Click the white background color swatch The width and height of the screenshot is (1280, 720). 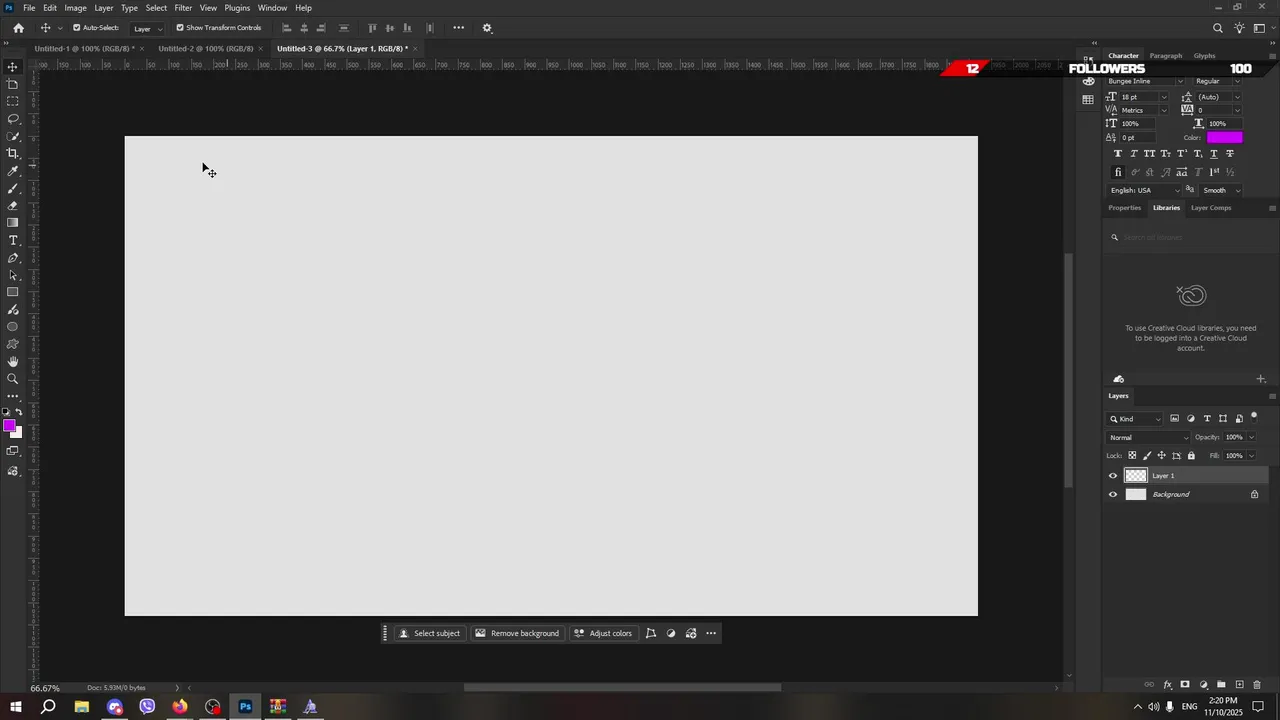17,434
